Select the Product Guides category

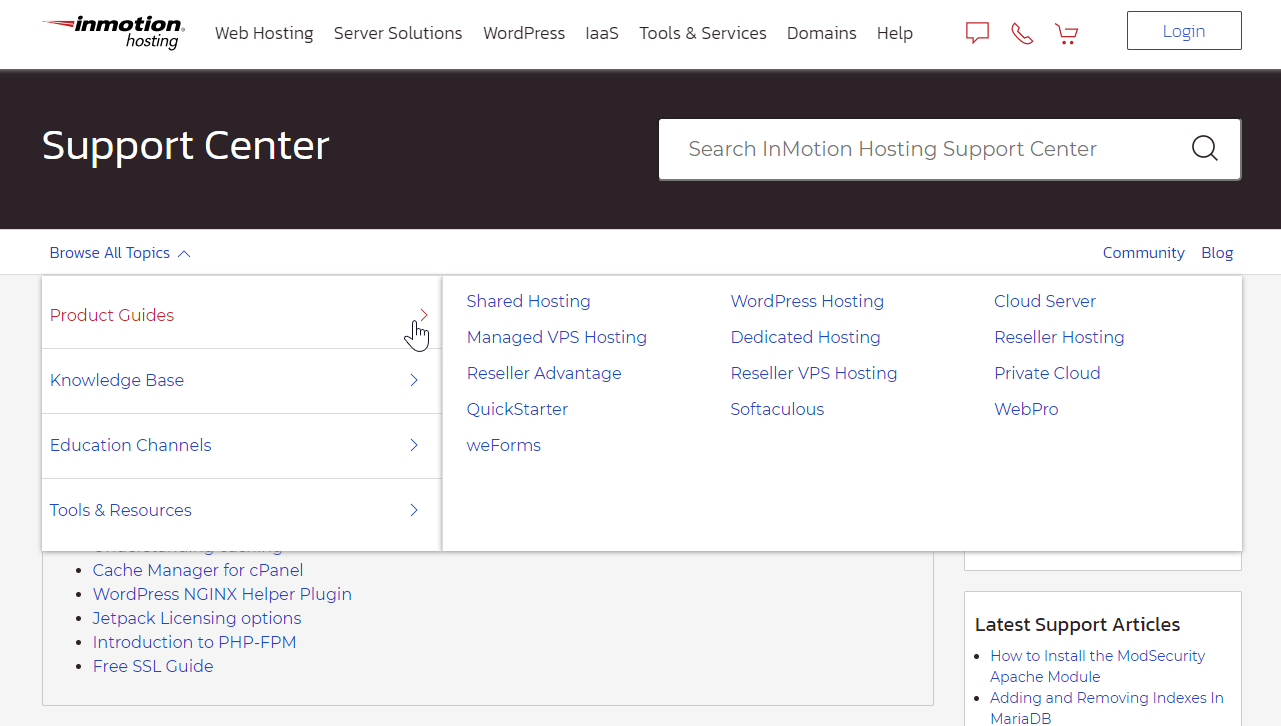111,315
